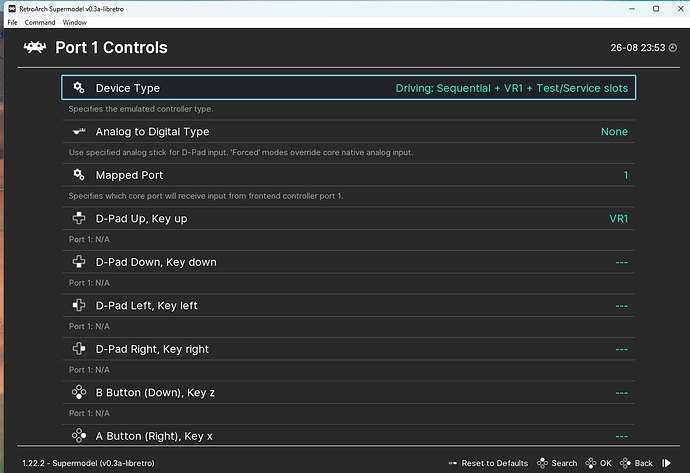Close the RetroArch window
The height and width of the screenshot is (473, 690).
point(680,8)
